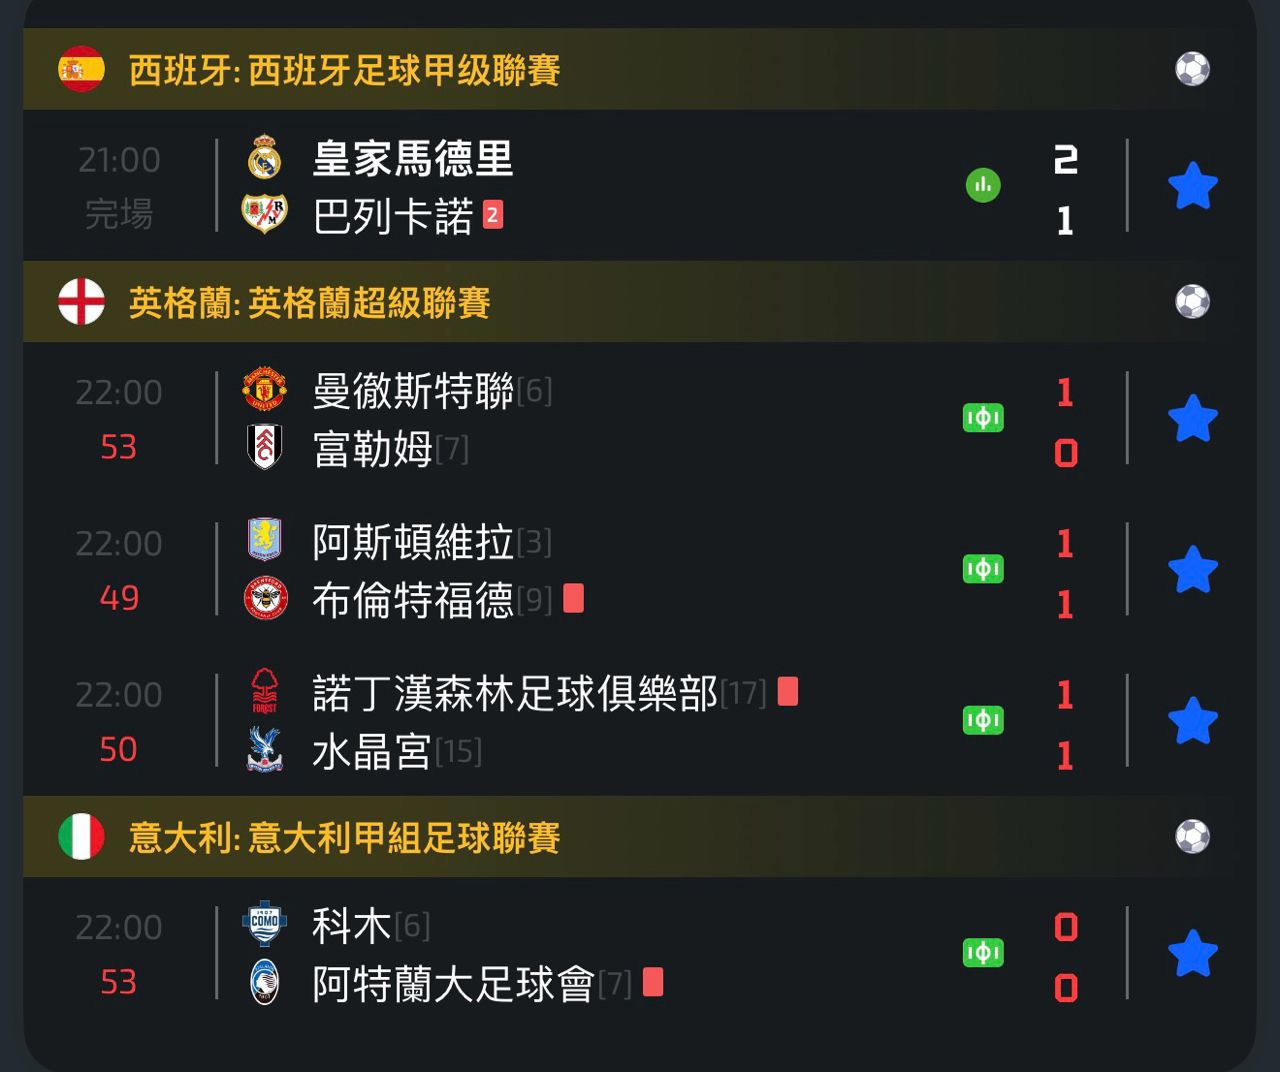Image resolution: width=1280 pixels, height=1072 pixels.
Task: Click the Brentford red card indicator
Action: [573, 598]
